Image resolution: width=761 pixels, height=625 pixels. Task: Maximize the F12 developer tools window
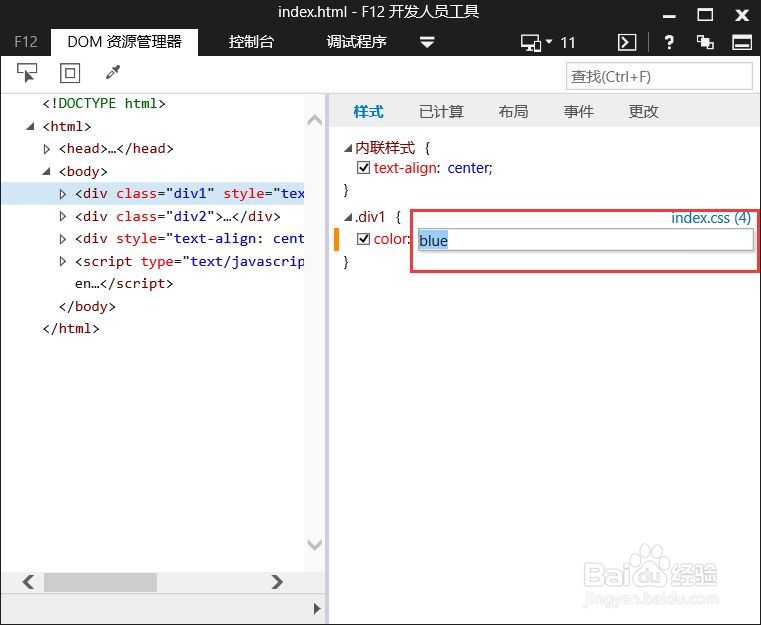pyautogui.click(x=705, y=15)
